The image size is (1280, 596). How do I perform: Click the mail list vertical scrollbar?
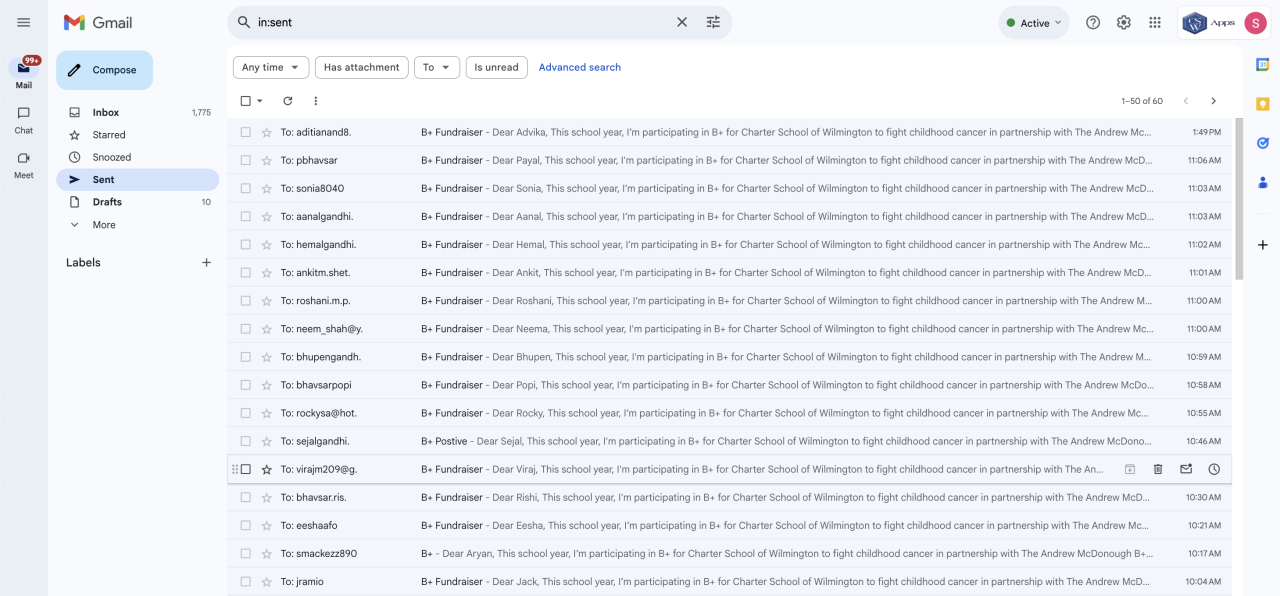[x=1240, y=200]
